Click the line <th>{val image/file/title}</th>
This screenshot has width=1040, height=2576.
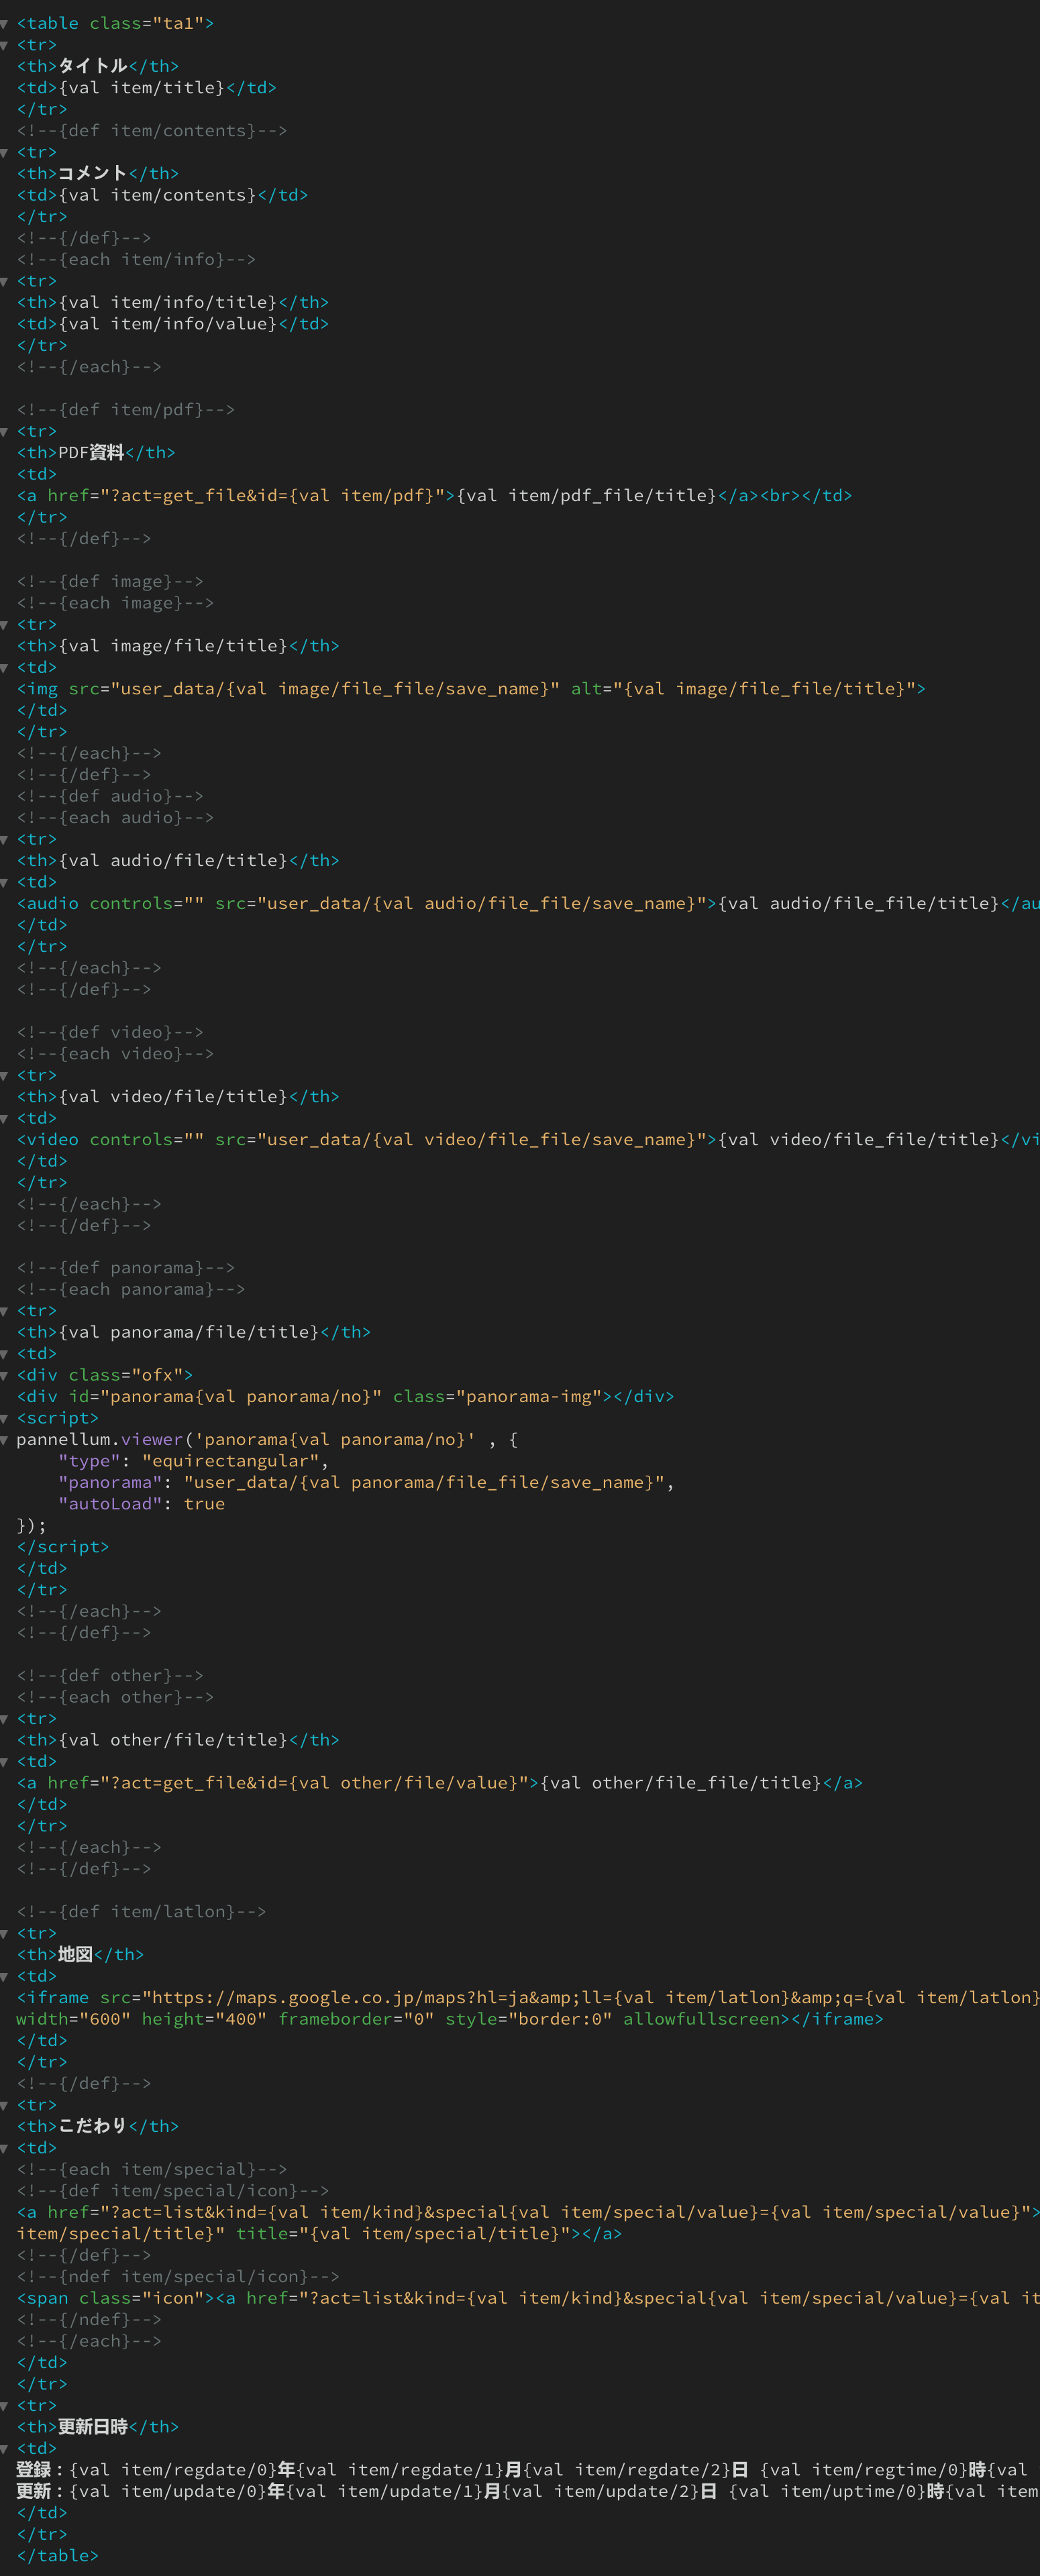pos(178,646)
